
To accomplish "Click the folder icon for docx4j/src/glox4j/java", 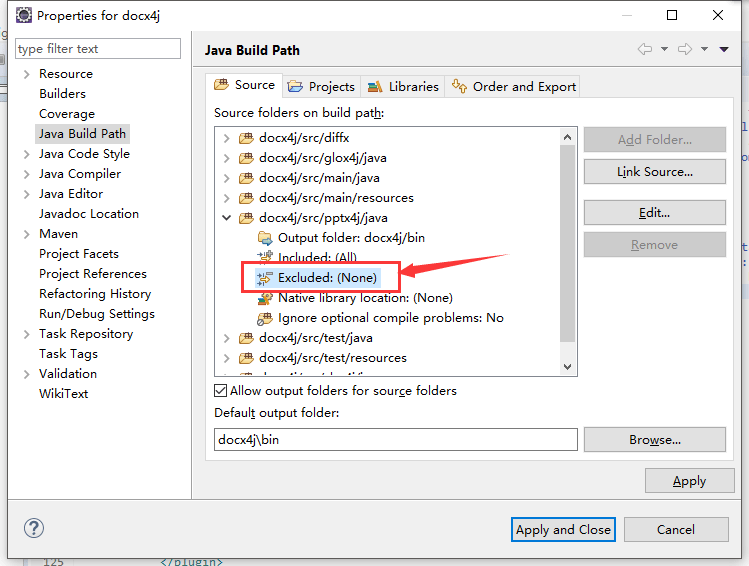I will pyautogui.click(x=246, y=158).
